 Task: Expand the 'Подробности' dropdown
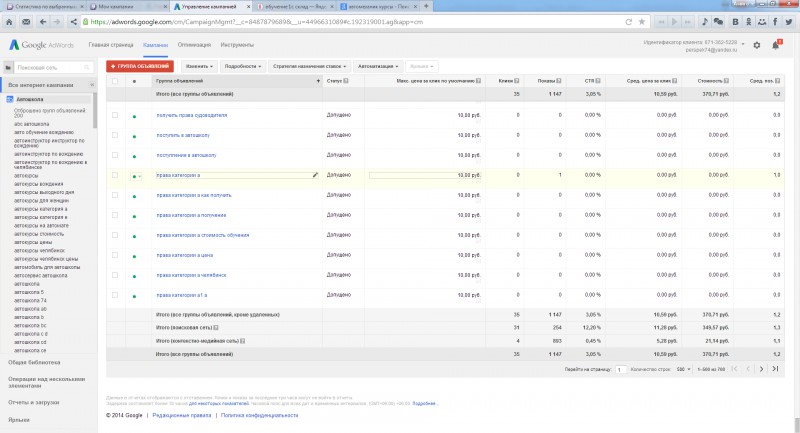coord(243,66)
